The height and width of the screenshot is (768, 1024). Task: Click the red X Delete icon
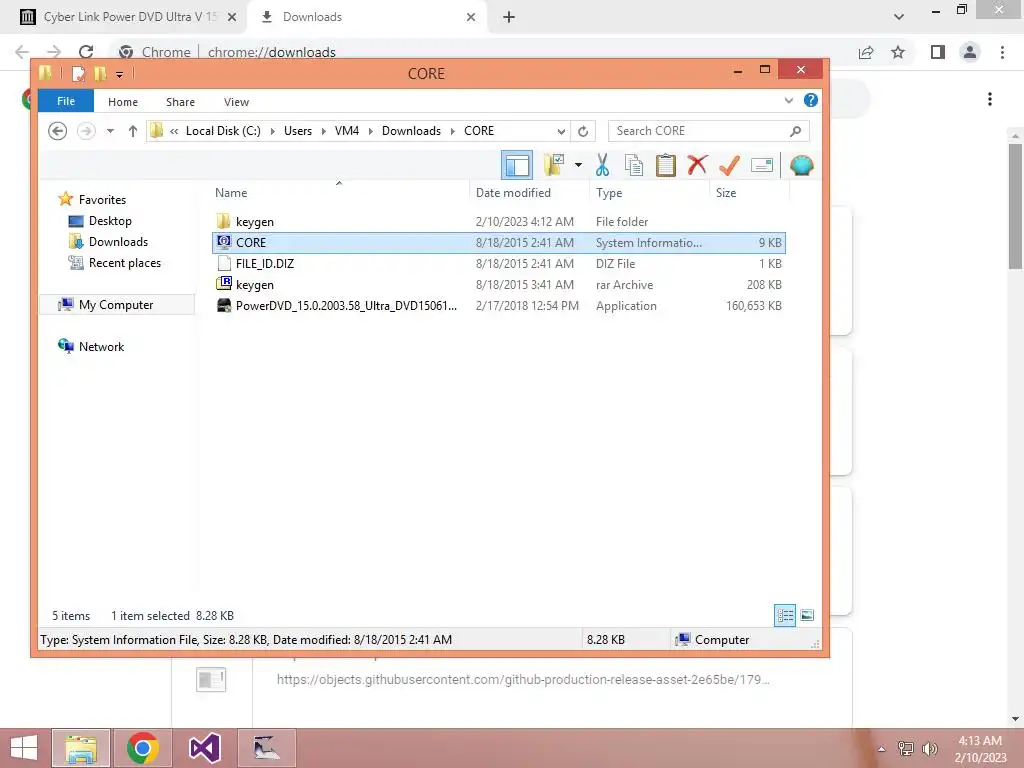pos(697,165)
